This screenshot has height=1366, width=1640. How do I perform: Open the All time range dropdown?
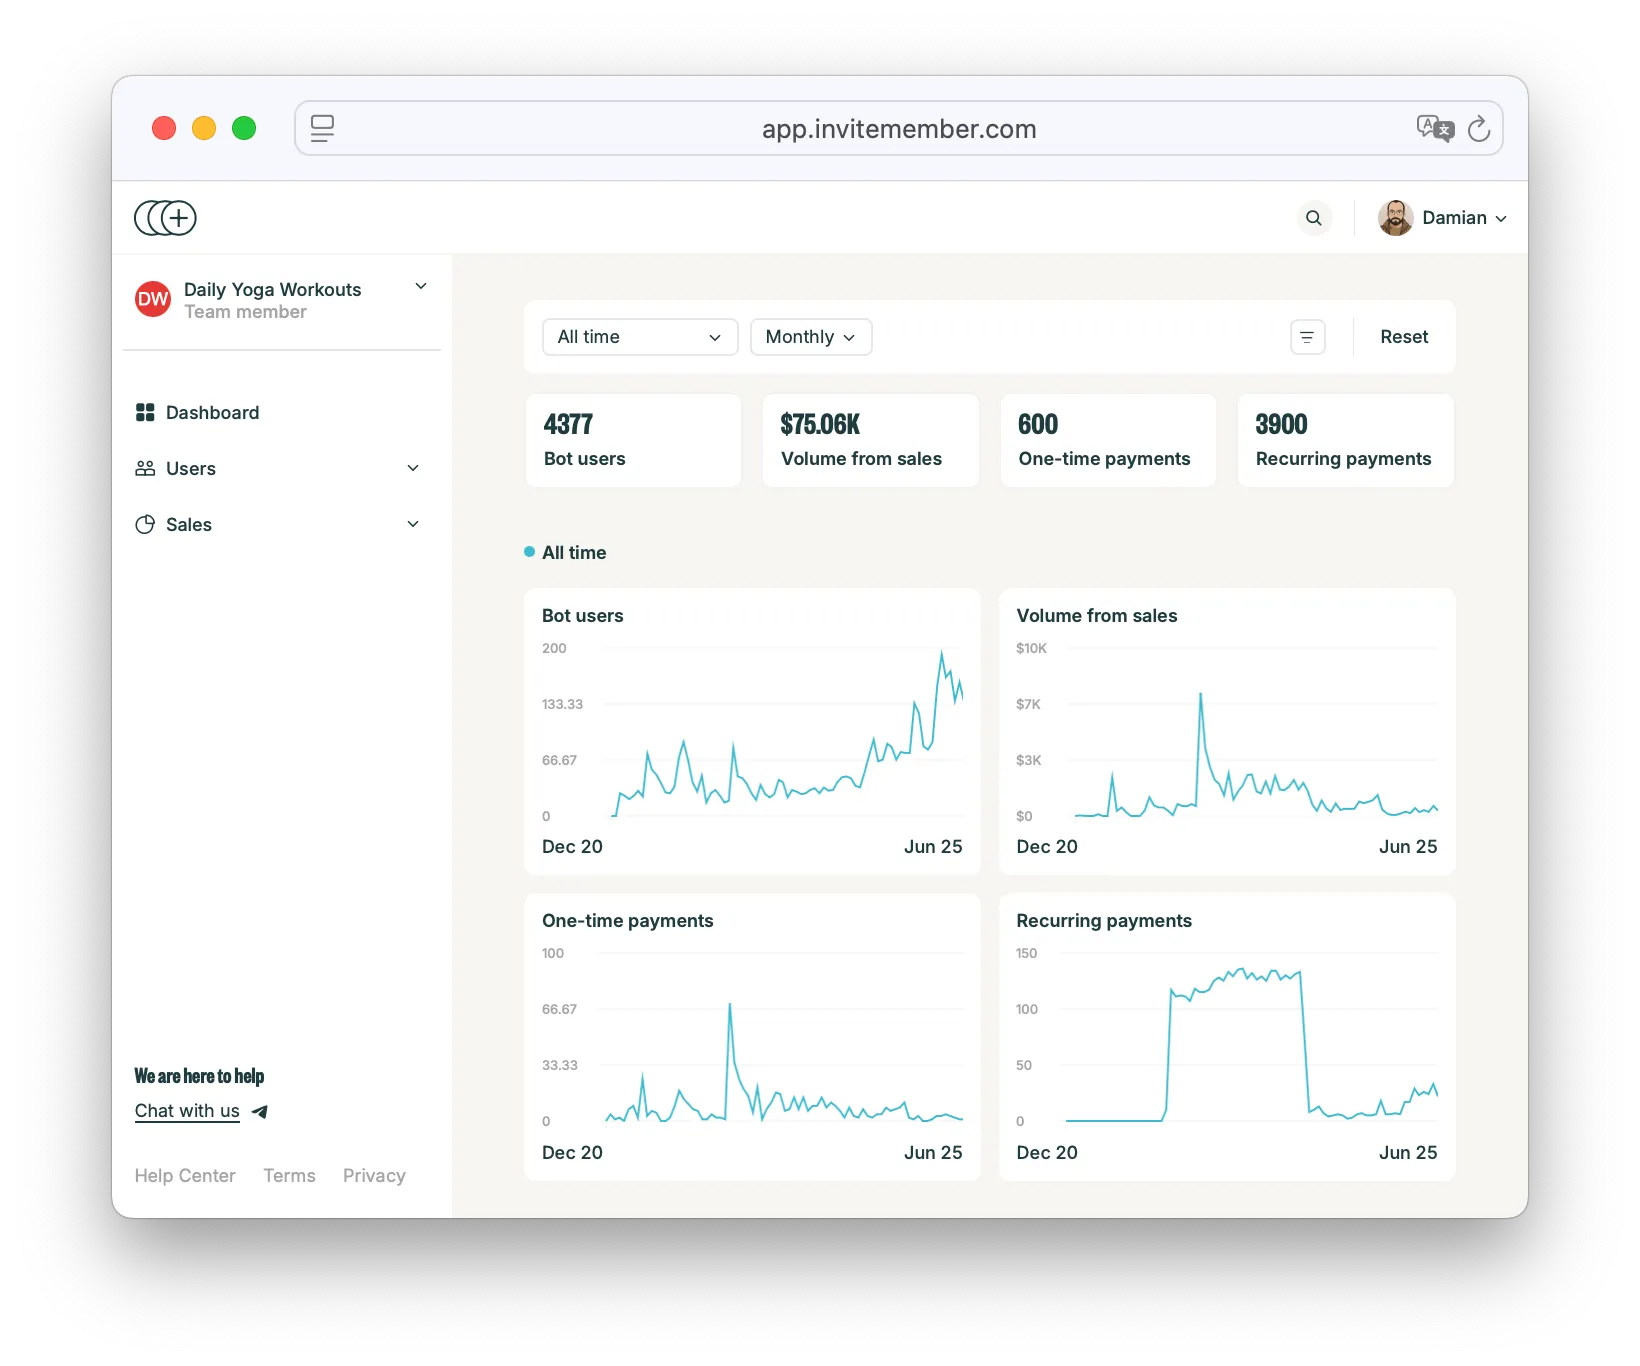coord(640,337)
